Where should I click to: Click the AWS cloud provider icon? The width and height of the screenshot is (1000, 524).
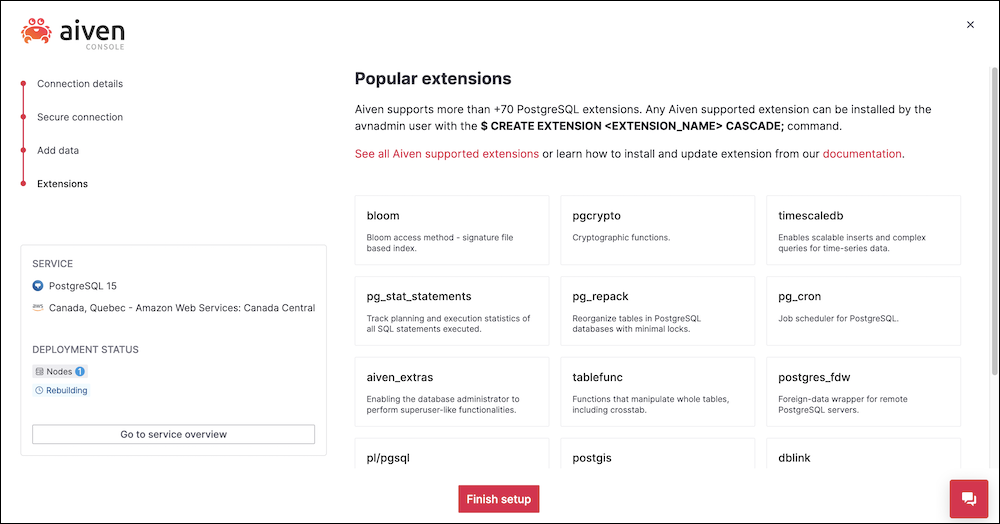38,307
